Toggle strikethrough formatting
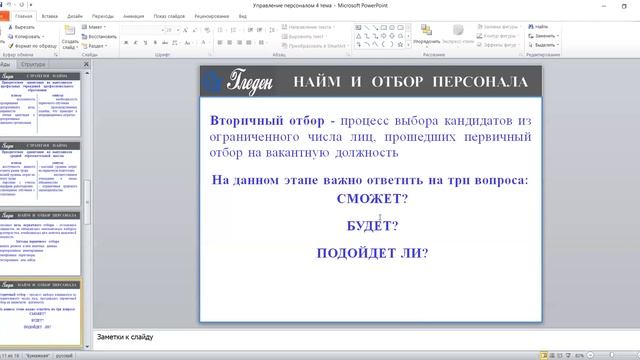The height and width of the screenshot is (360, 640). tap(165, 42)
